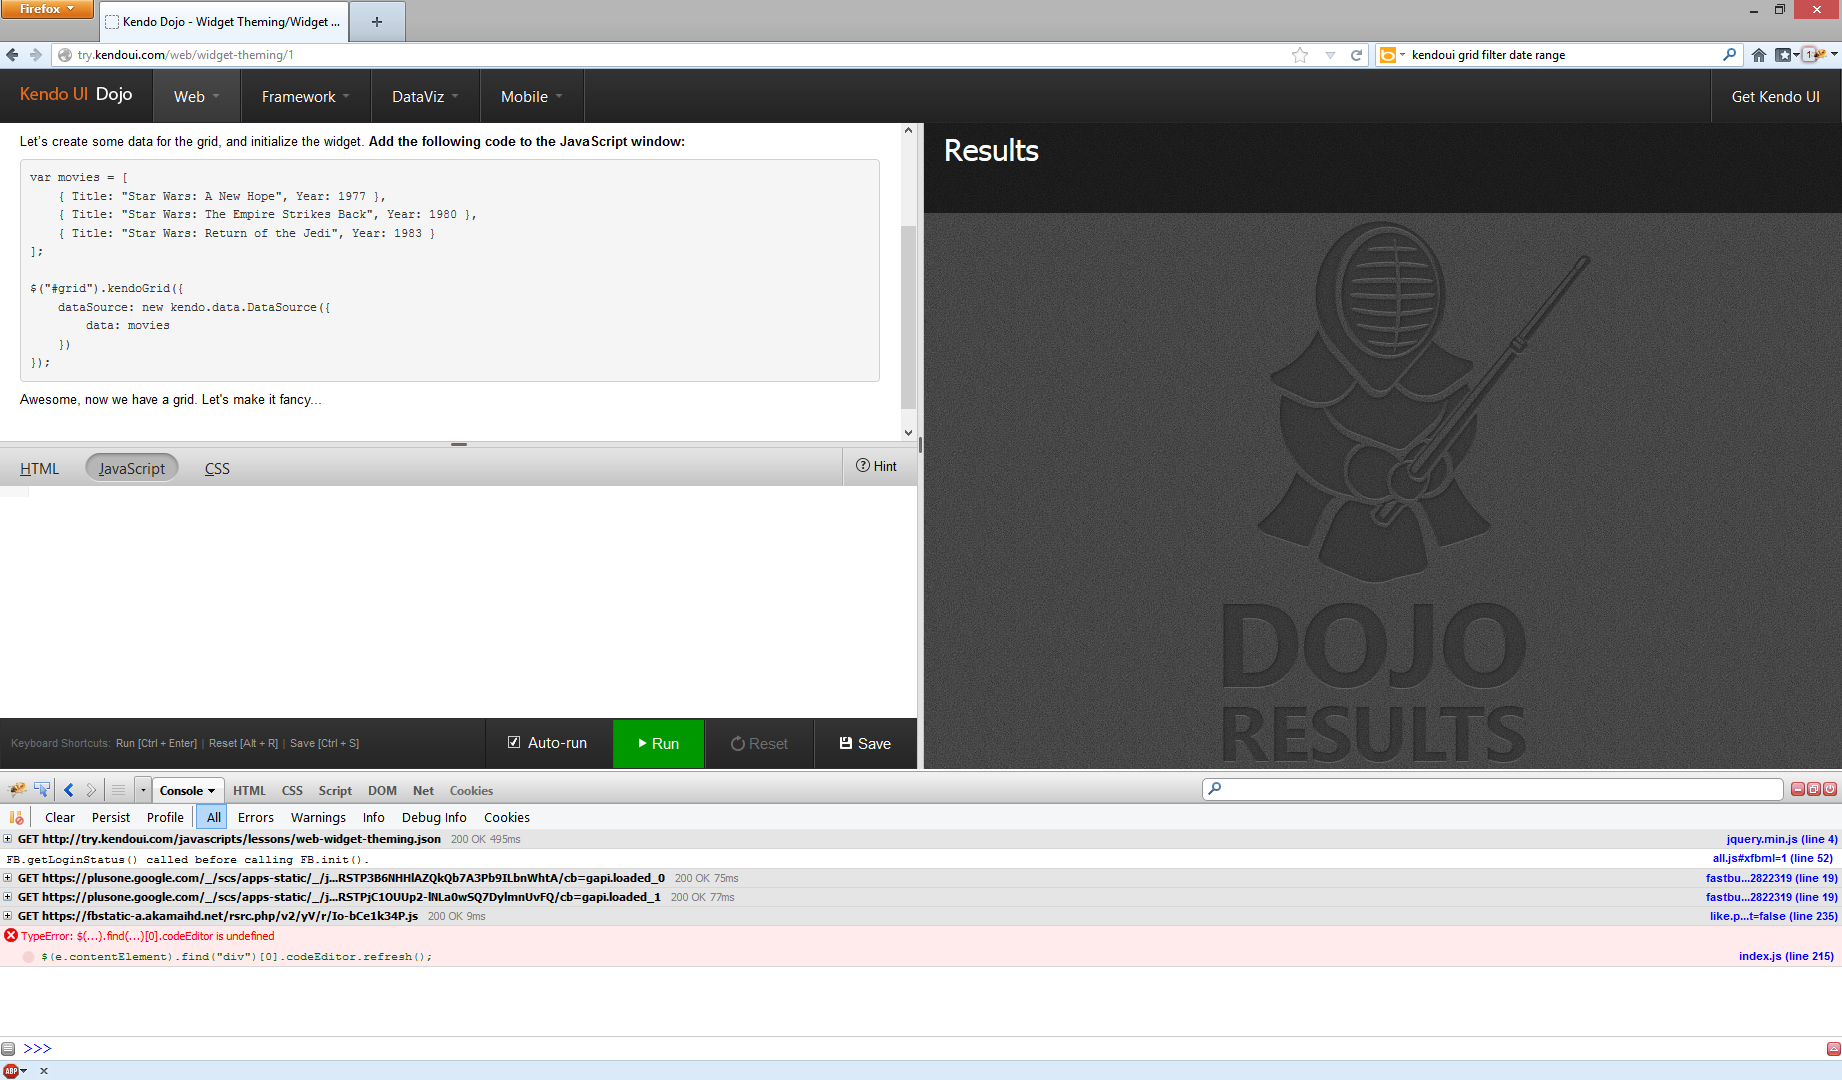Toggle breakpoint dot on codeEditor.refresh line
Image resolution: width=1842 pixels, height=1080 pixels.
point(28,957)
